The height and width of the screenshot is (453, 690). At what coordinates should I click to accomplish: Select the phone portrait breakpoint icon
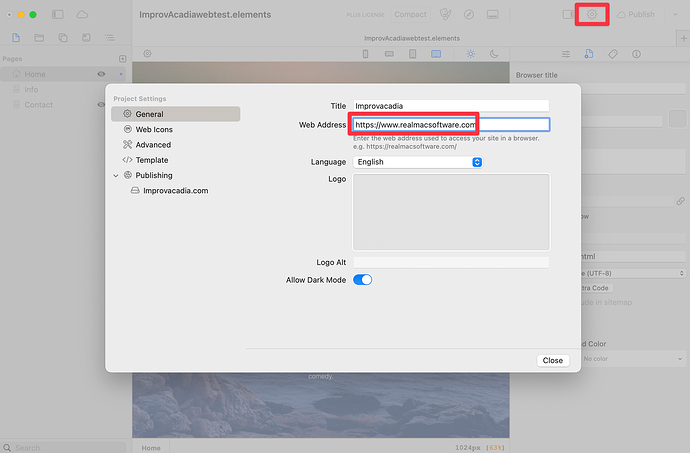click(x=365, y=54)
